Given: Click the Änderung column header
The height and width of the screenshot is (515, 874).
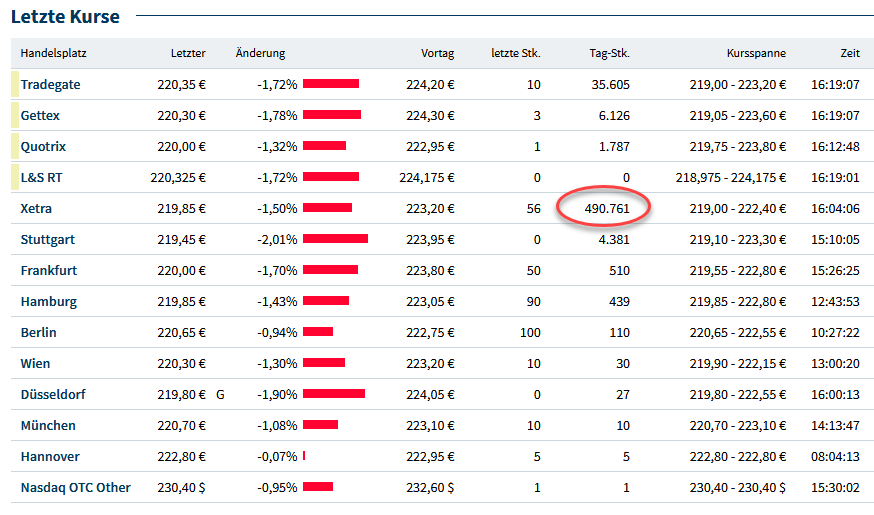Looking at the screenshot, I should (x=260, y=53).
